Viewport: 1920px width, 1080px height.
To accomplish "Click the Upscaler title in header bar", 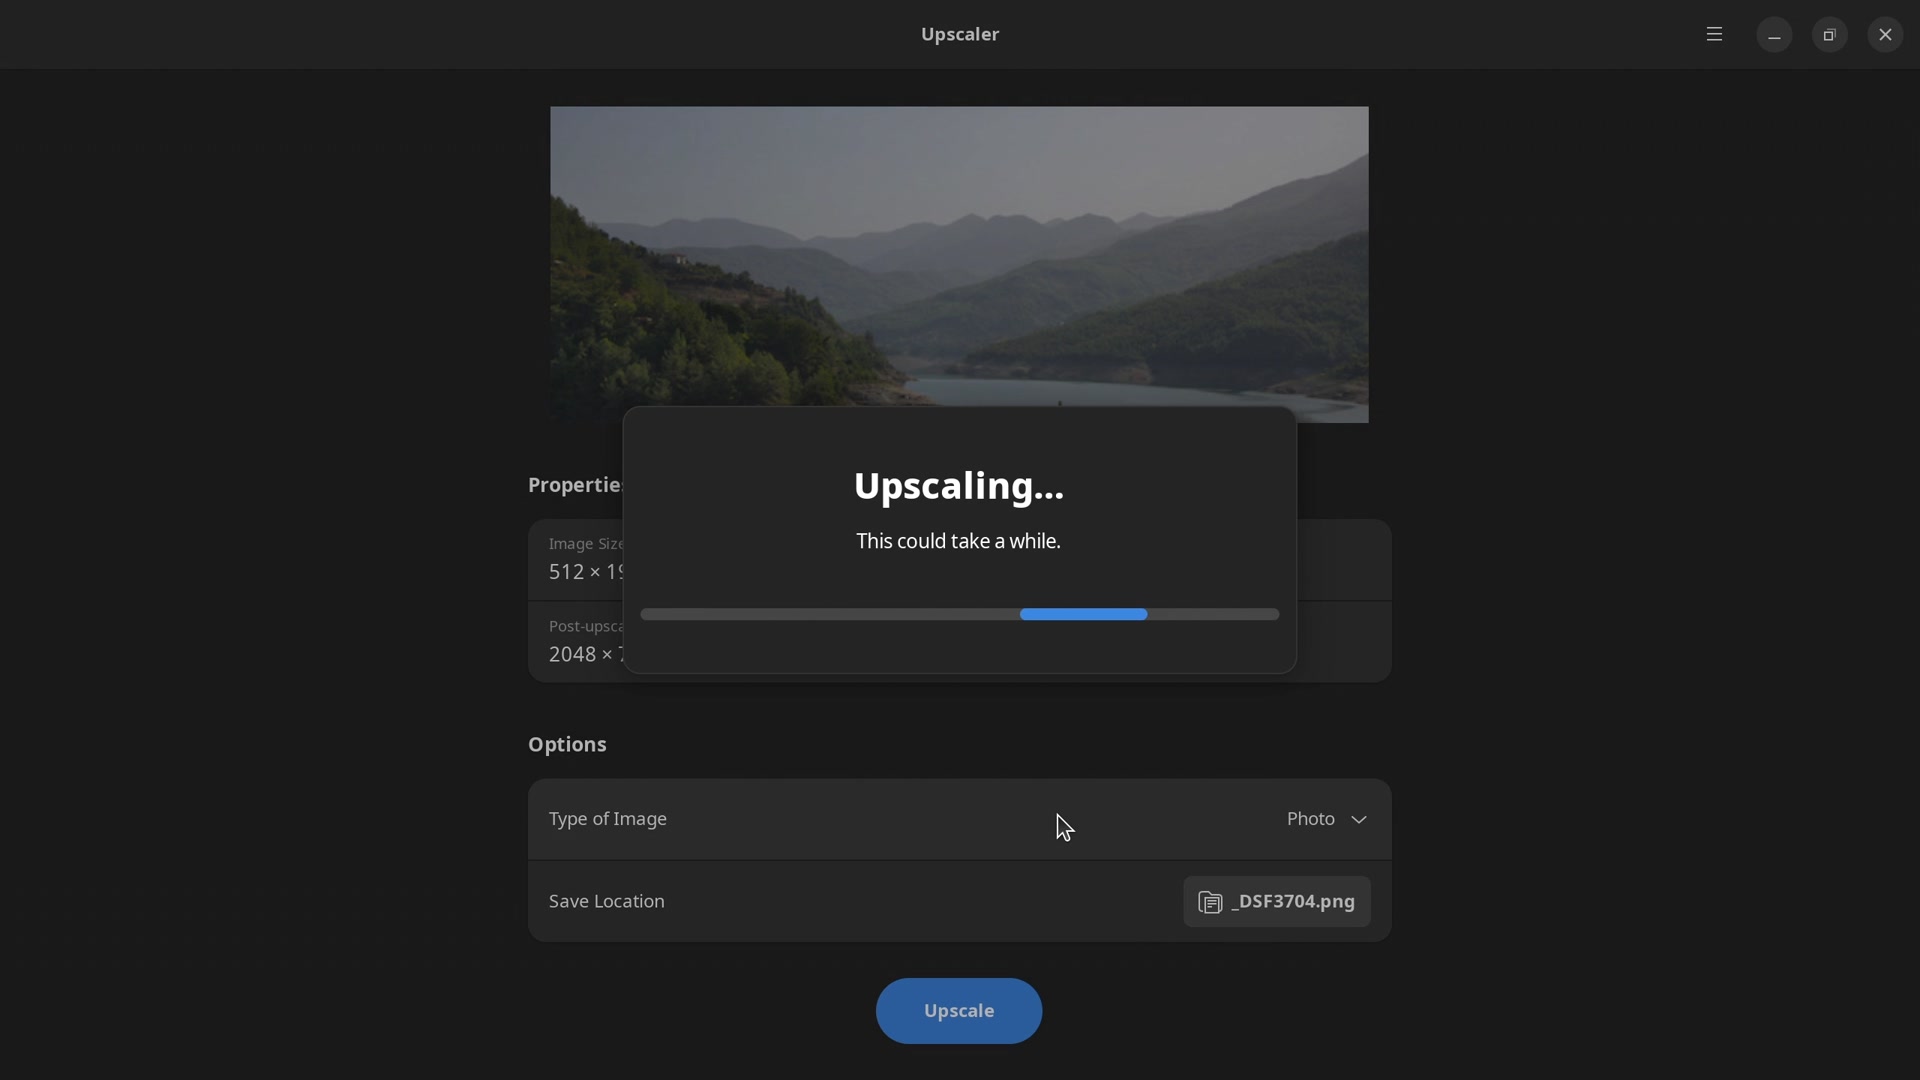I will click(960, 34).
